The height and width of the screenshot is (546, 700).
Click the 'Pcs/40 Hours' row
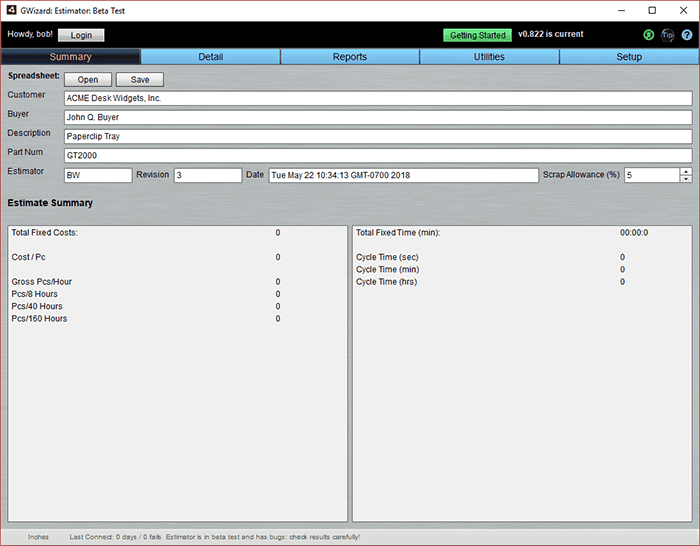coord(146,306)
